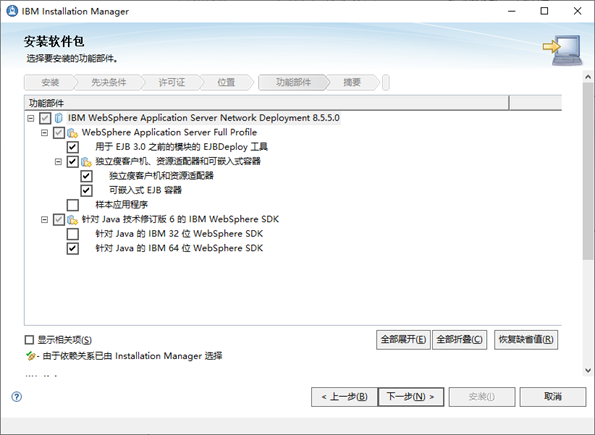Toggle checkbox for WebSphere Application Server Full Profile
The image size is (595, 435).
click(59, 132)
